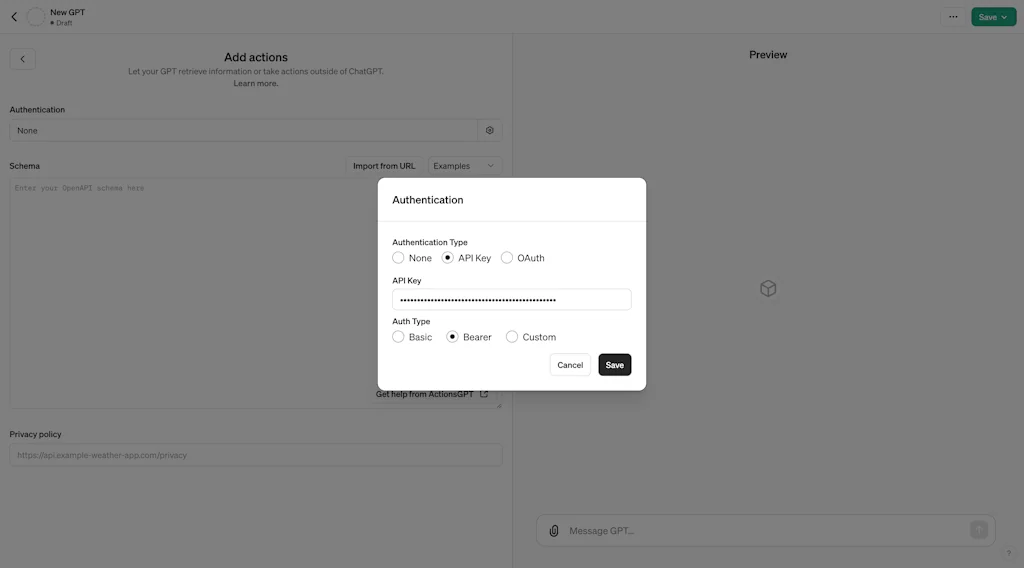The height and width of the screenshot is (568, 1024).
Task: Open the Examples dropdown
Action: pyautogui.click(x=464, y=166)
